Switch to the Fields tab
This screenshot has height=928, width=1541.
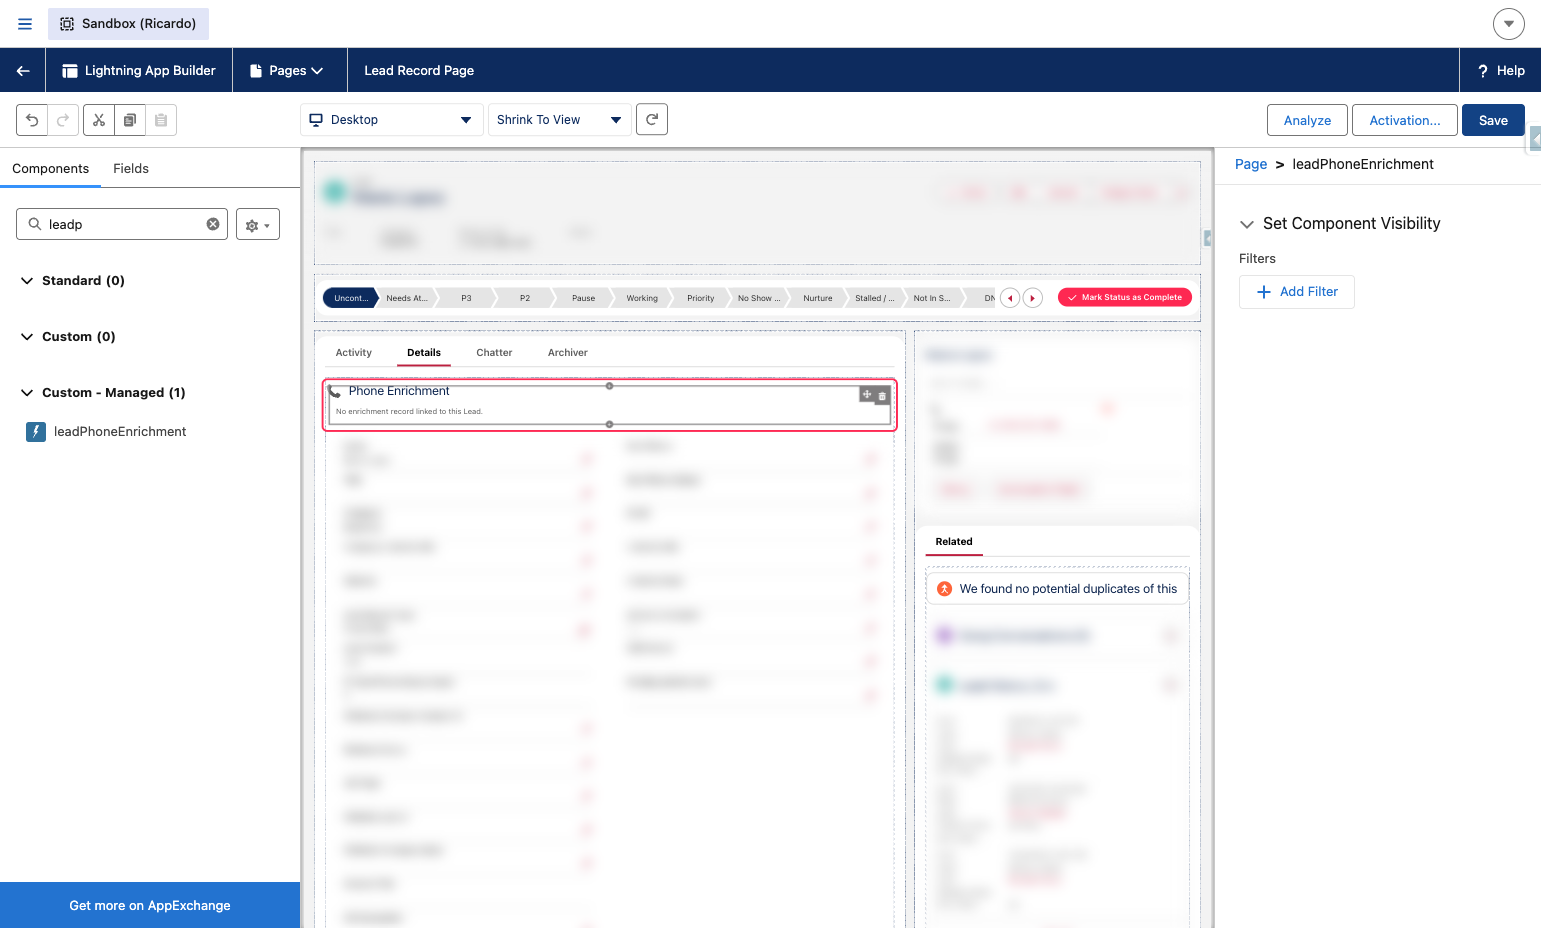pos(131,169)
